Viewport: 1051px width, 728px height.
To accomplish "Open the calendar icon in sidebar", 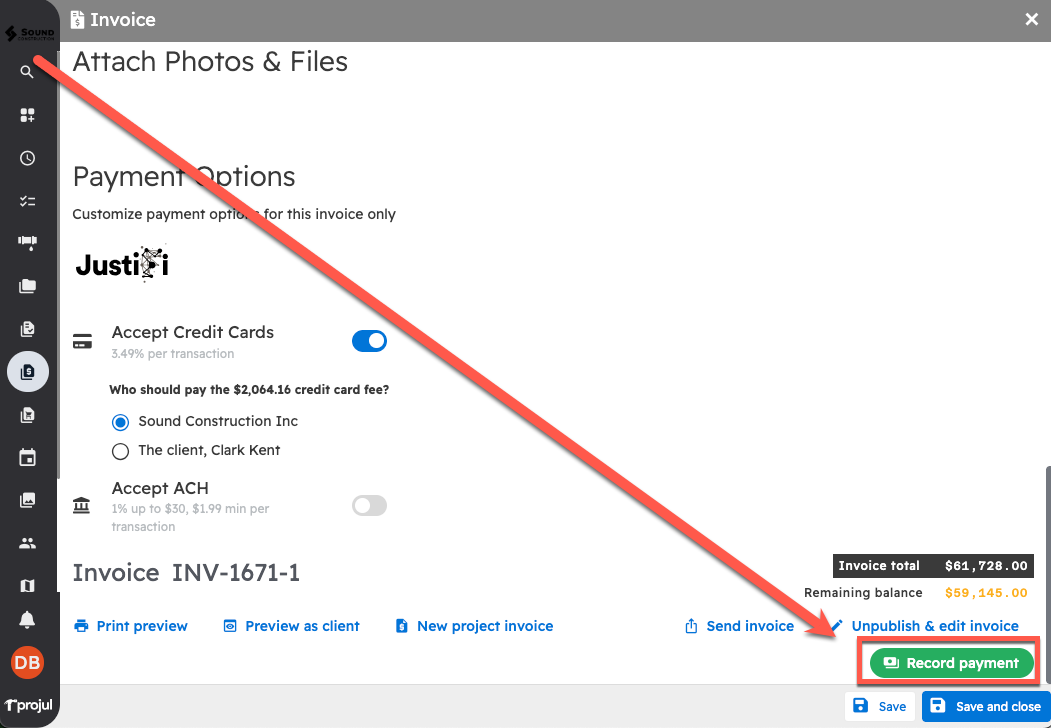I will (28, 458).
